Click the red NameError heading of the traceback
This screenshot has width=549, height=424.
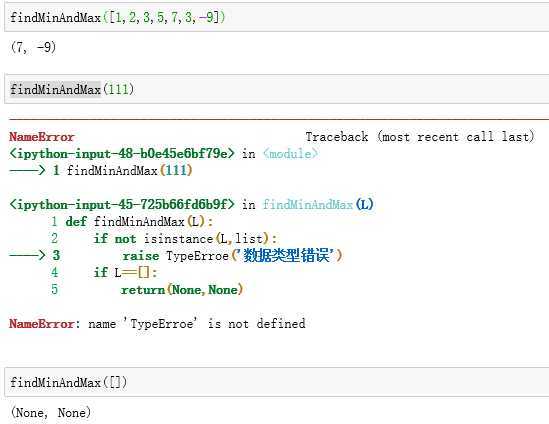(42, 137)
